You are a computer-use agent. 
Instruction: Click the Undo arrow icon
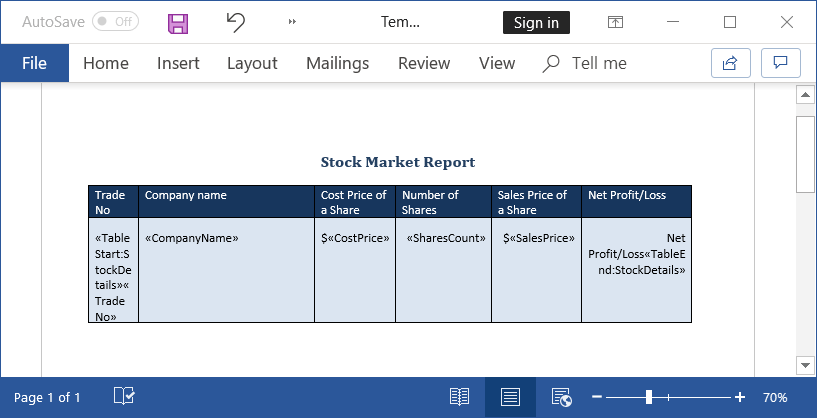[x=235, y=22]
